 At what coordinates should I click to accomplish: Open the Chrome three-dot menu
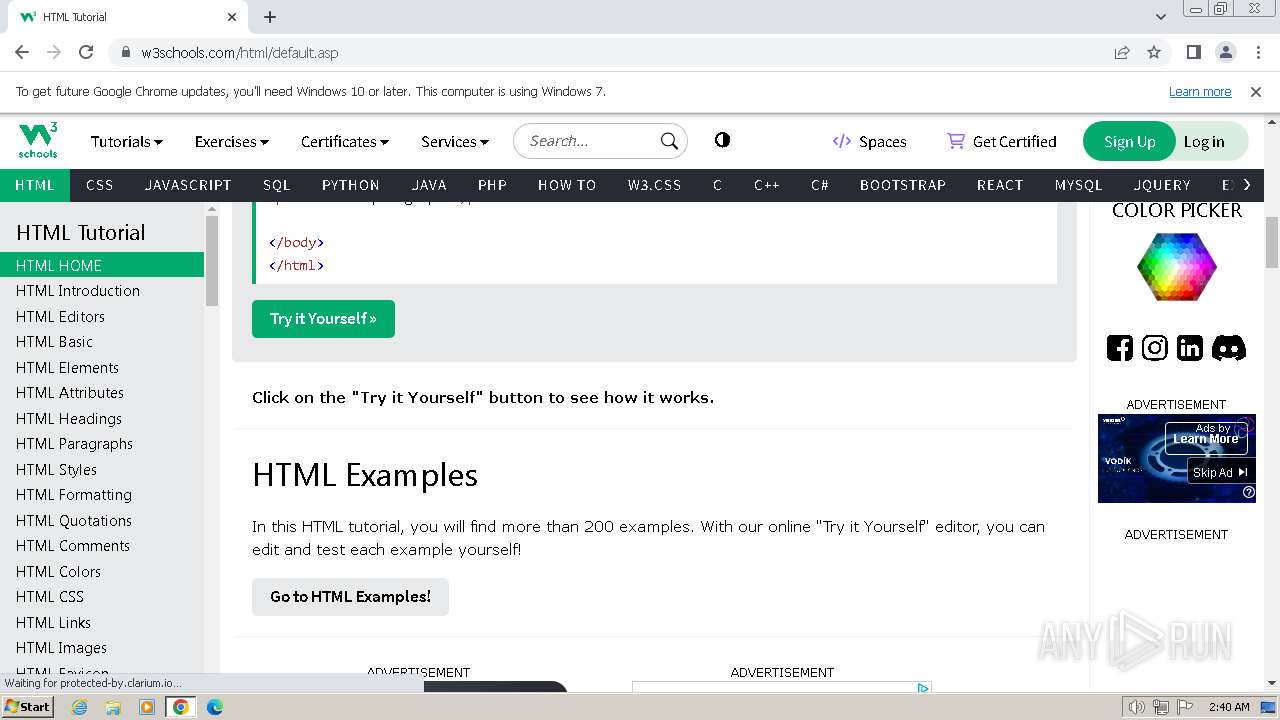click(x=1257, y=52)
